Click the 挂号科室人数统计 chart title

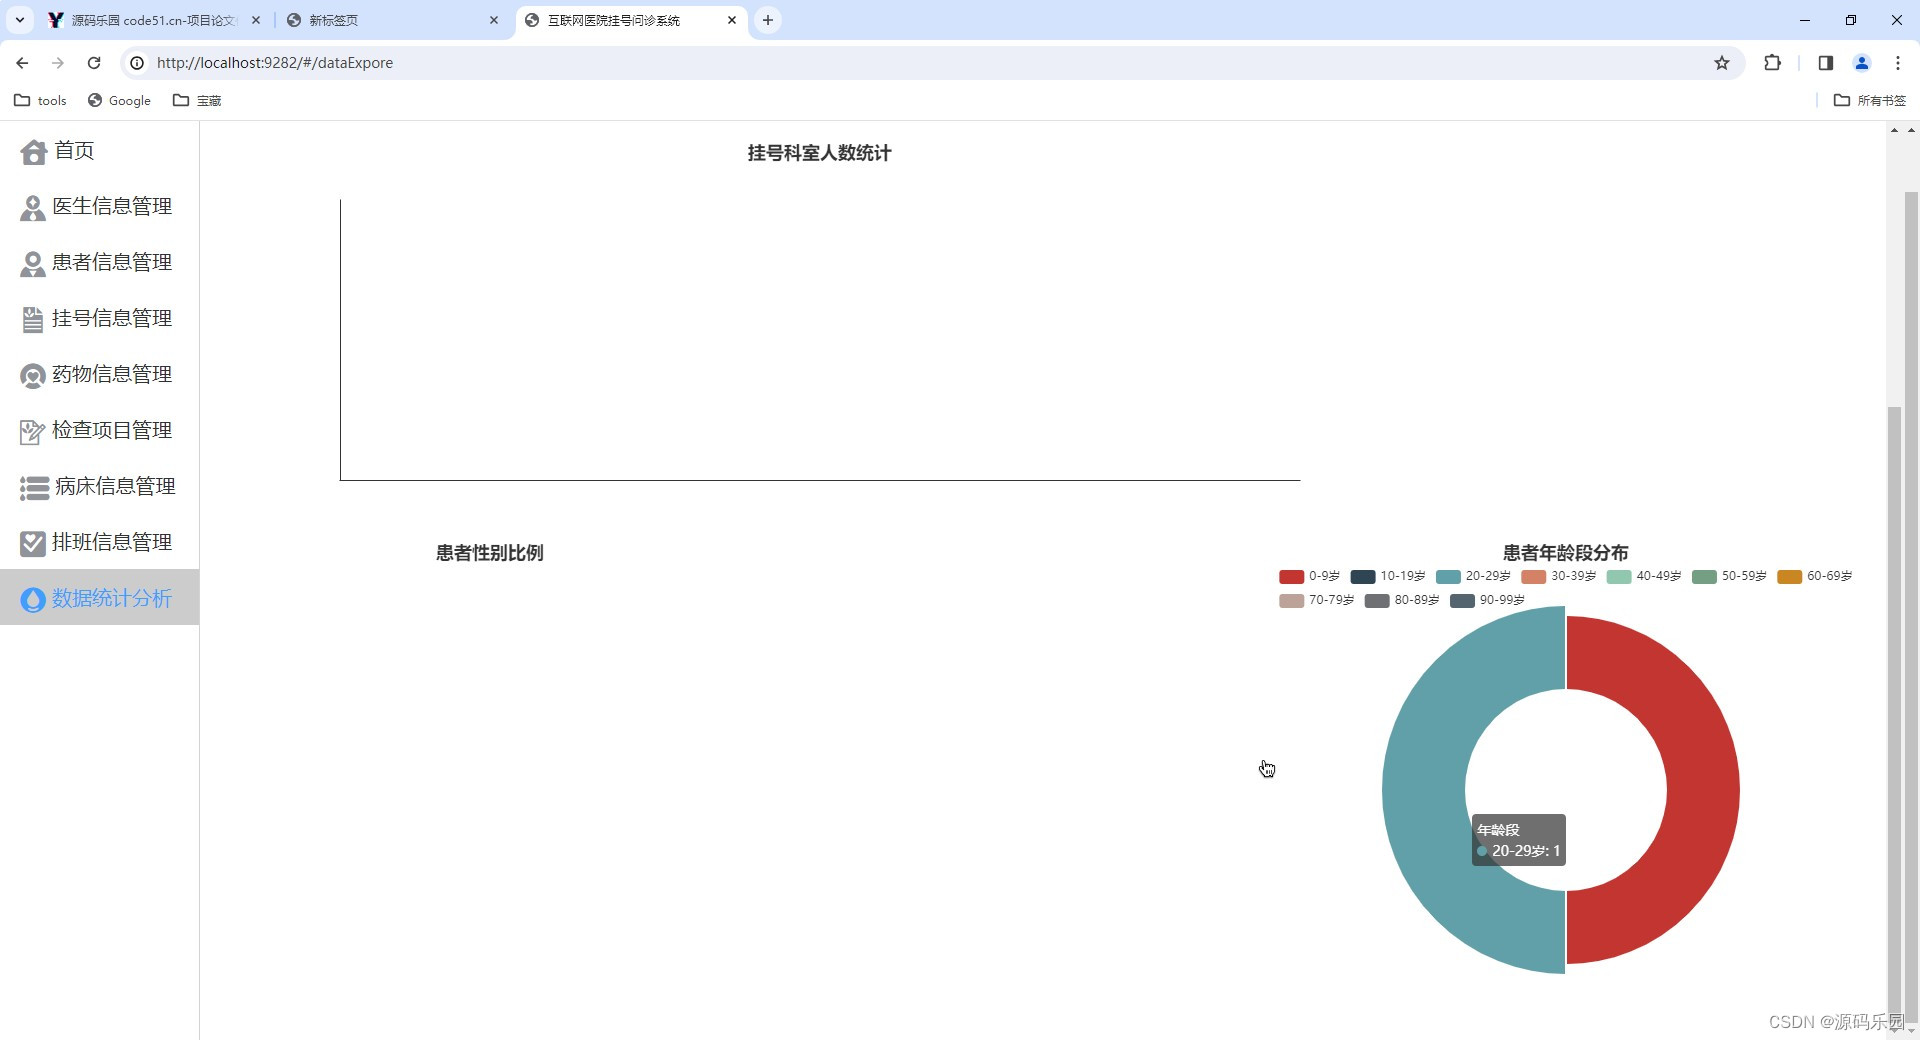click(819, 153)
